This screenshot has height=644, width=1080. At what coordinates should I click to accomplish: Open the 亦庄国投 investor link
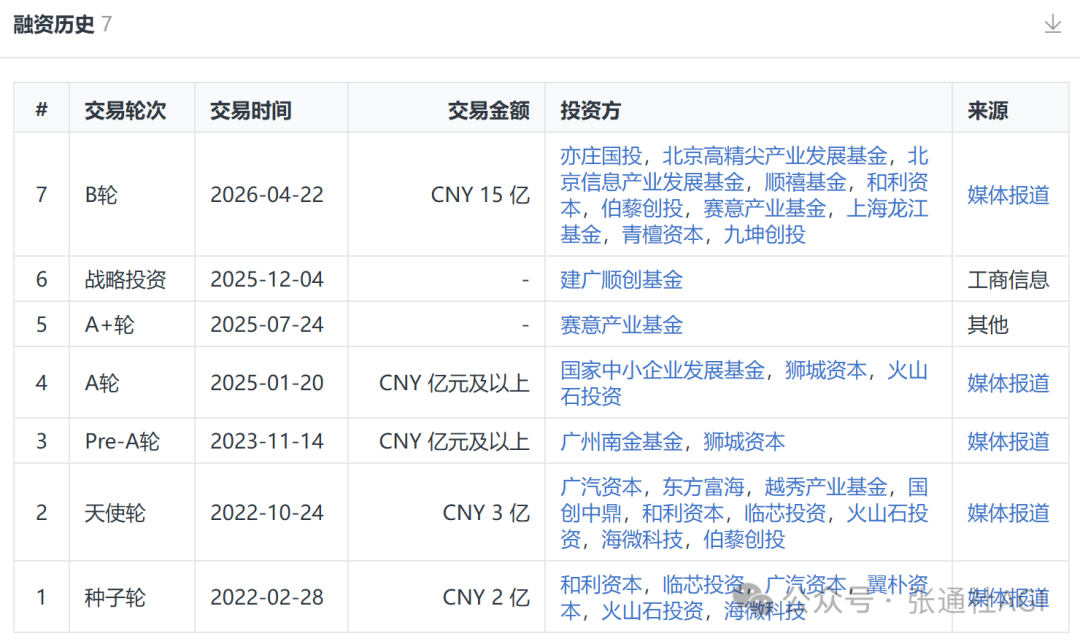pos(601,156)
